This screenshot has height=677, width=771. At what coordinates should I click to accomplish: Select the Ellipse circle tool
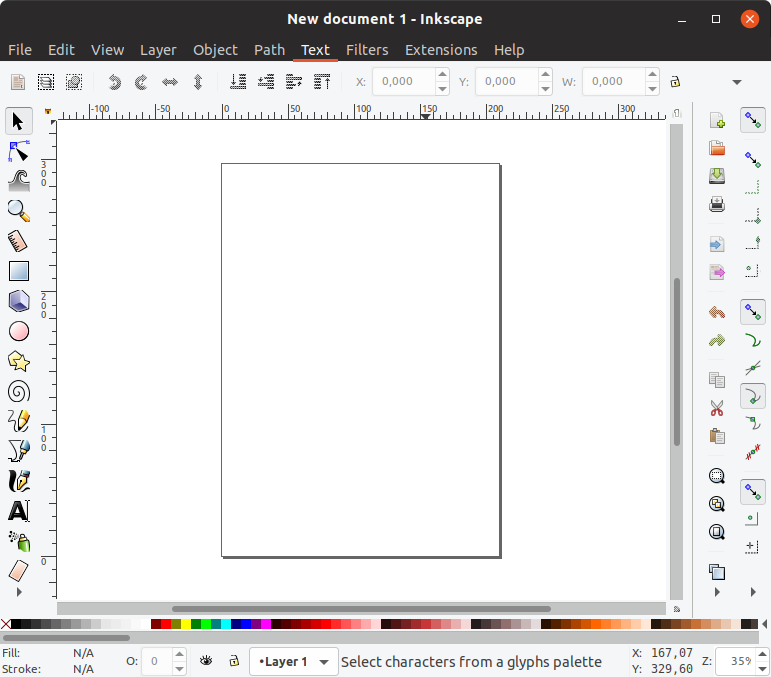pyautogui.click(x=19, y=331)
